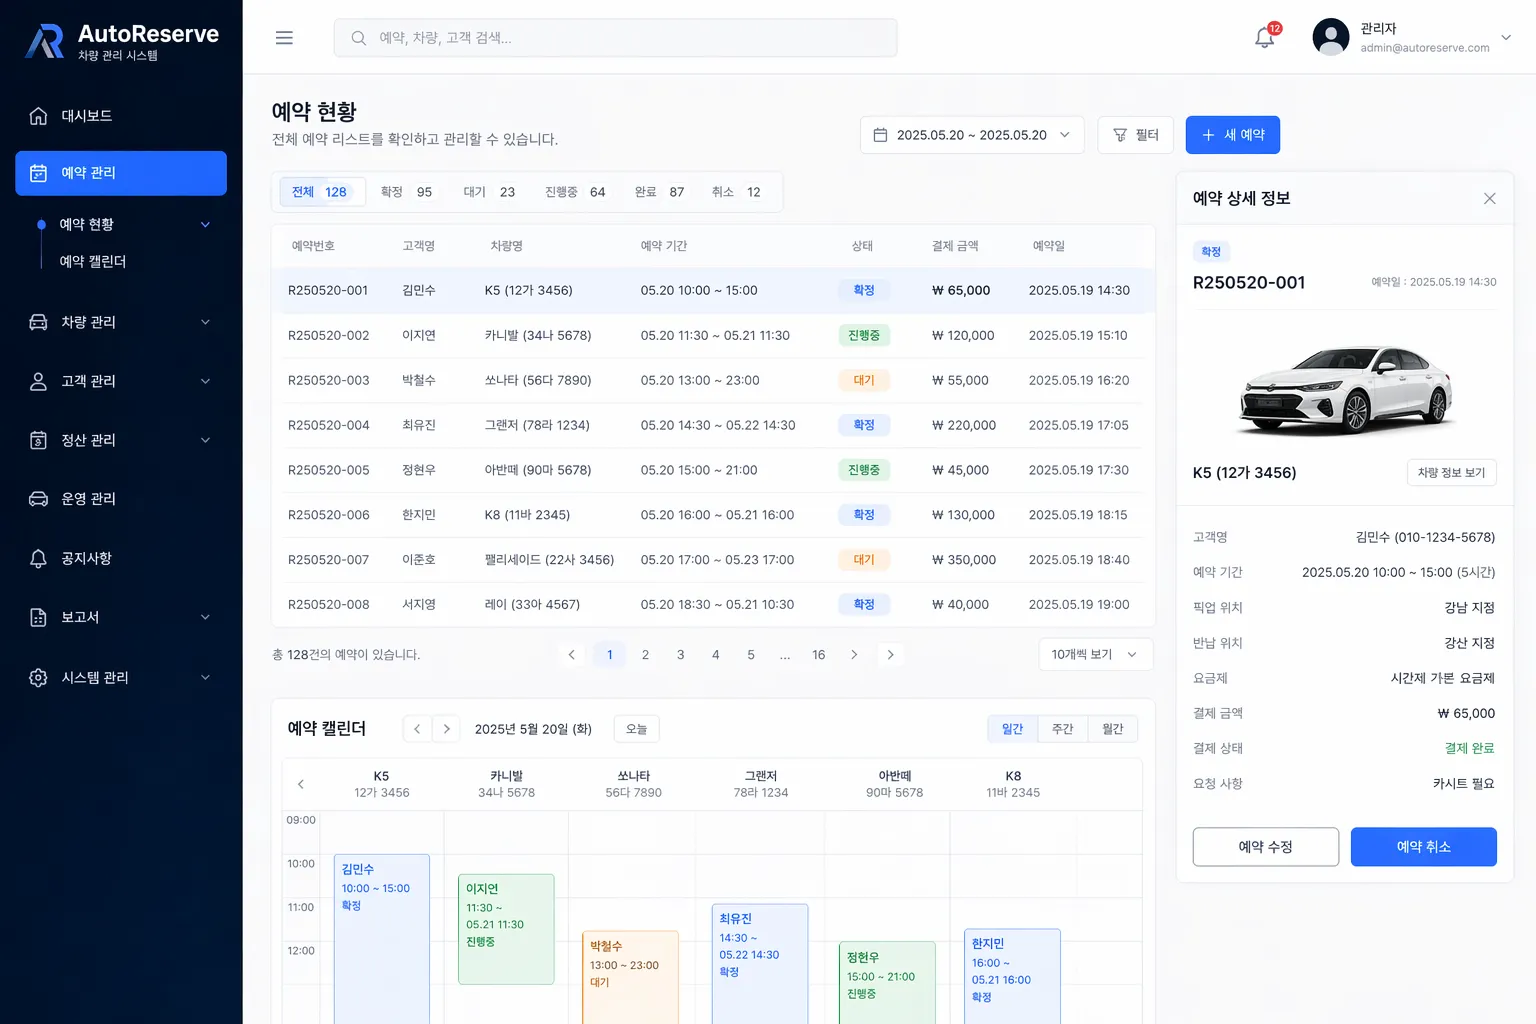Switch calendar to 일간 view
This screenshot has width=1536, height=1024.
tap(1012, 729)
